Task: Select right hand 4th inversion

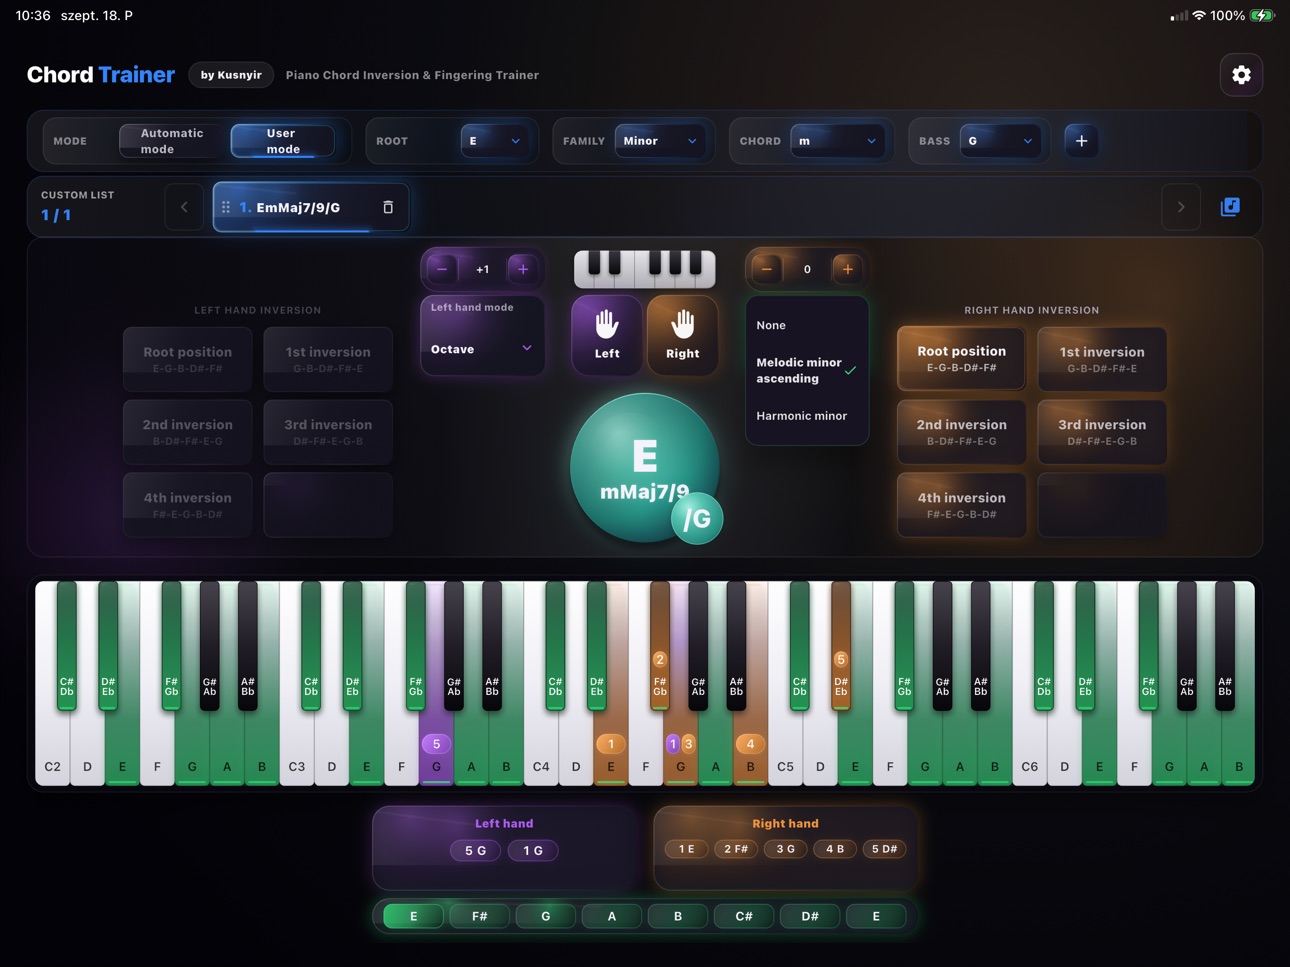Action: (962, 504)
